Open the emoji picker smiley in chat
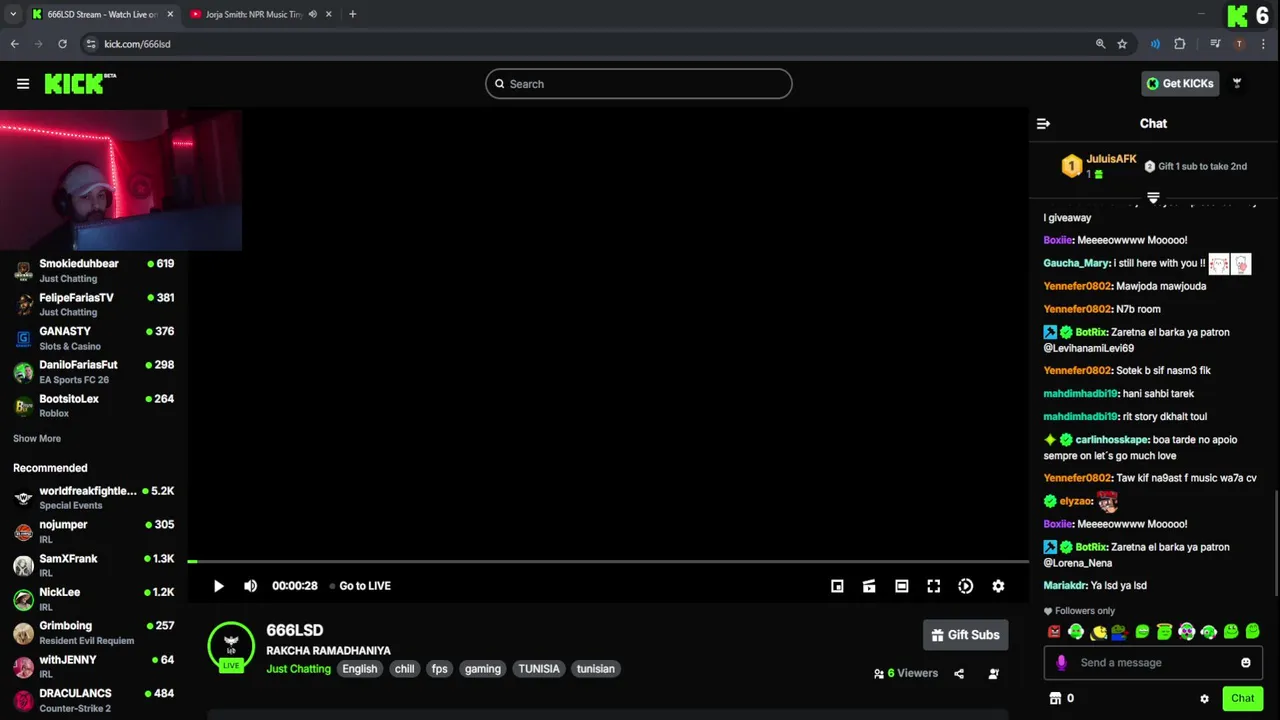 pyautogui.click(x=1246, y=663)
